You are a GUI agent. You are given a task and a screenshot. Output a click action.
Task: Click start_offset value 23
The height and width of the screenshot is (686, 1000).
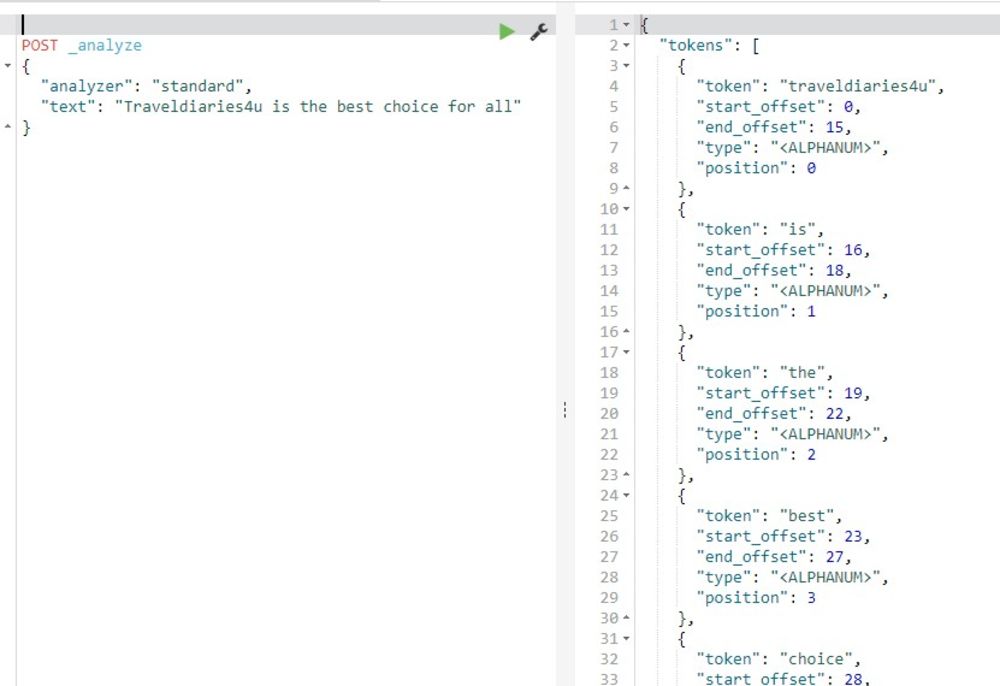tap(853, 536)
